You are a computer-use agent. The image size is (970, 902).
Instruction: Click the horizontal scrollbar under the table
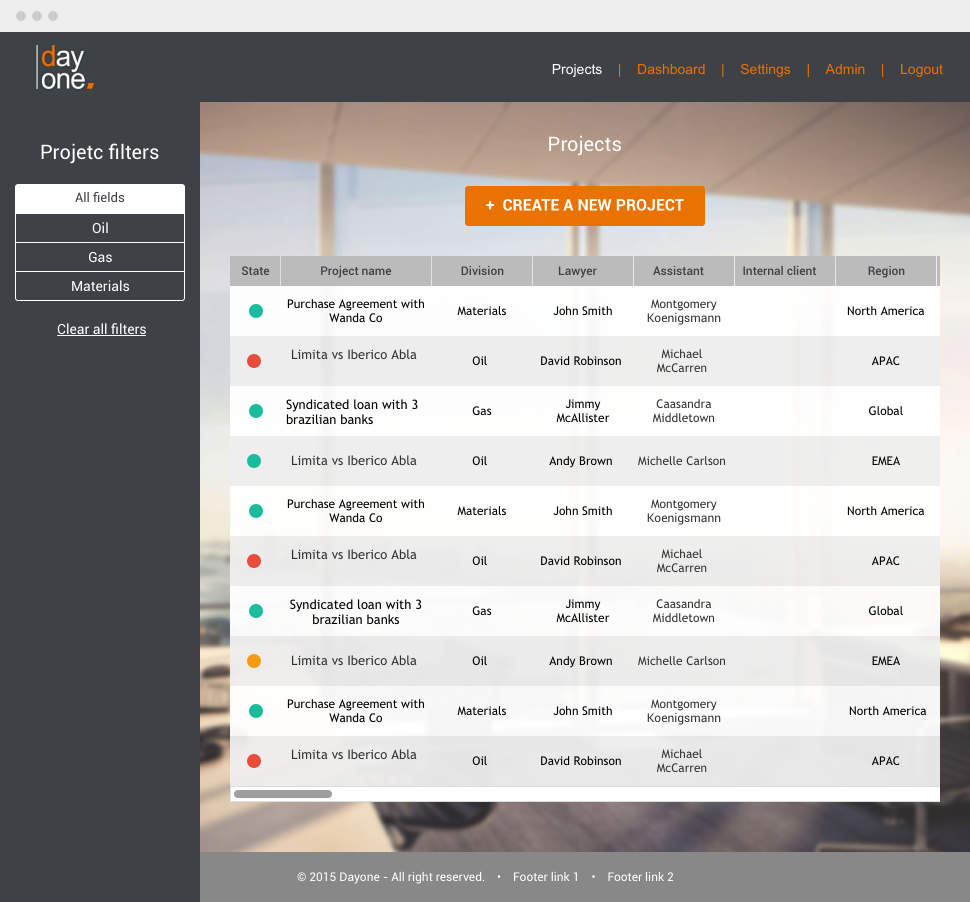(283, 794)
